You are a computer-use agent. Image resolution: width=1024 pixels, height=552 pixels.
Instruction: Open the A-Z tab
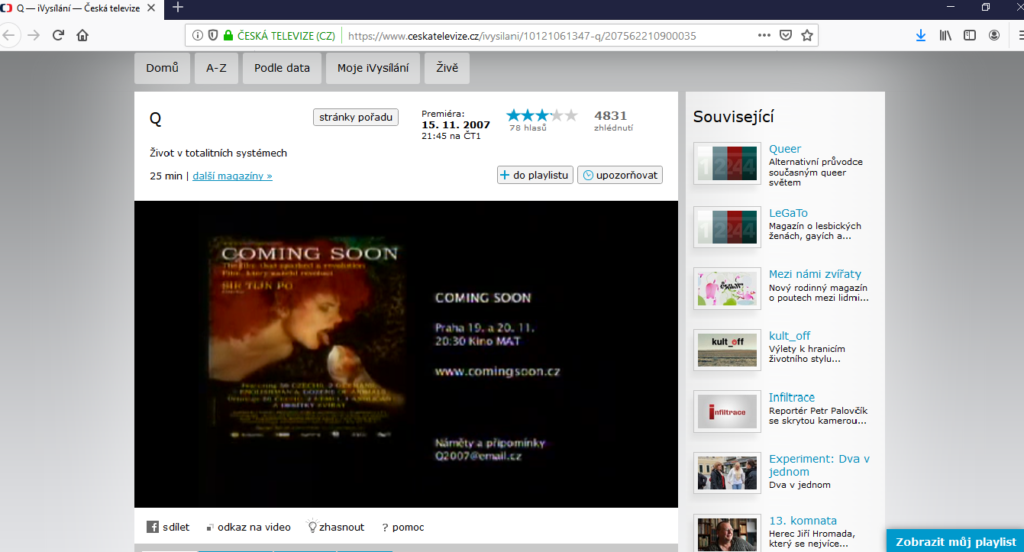216,68
